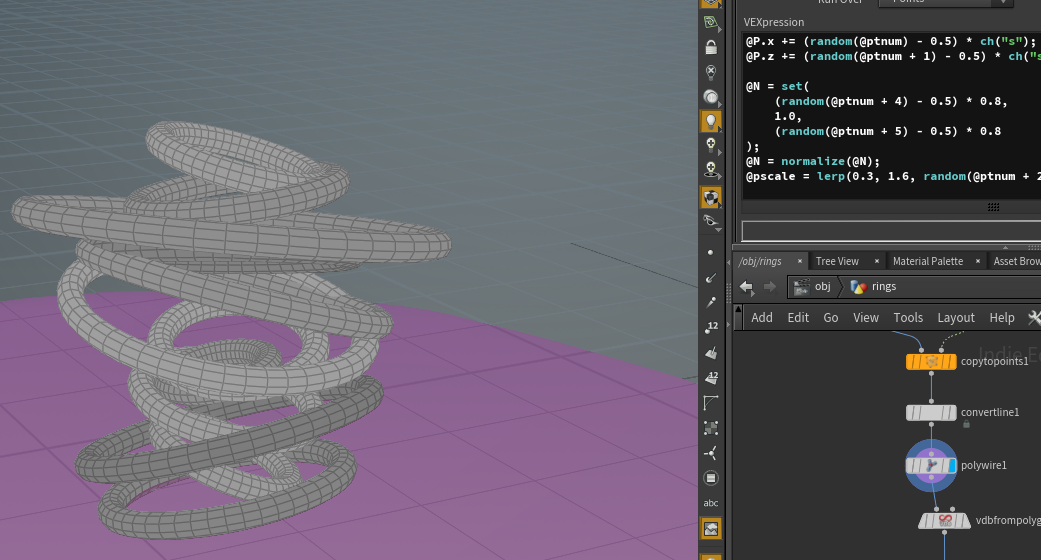Click the polywire1 node label

pyautogui.click(x=983, y=466)
